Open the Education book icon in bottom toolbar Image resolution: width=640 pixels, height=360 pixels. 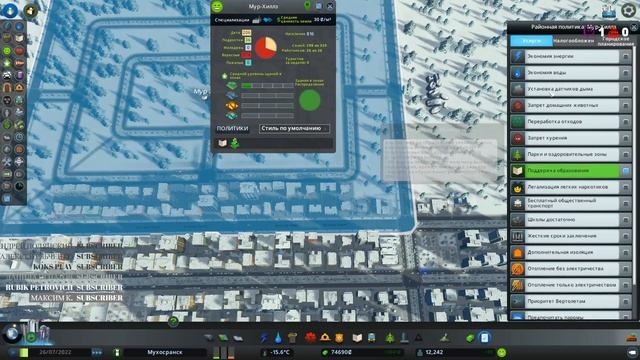coord(357,338)
